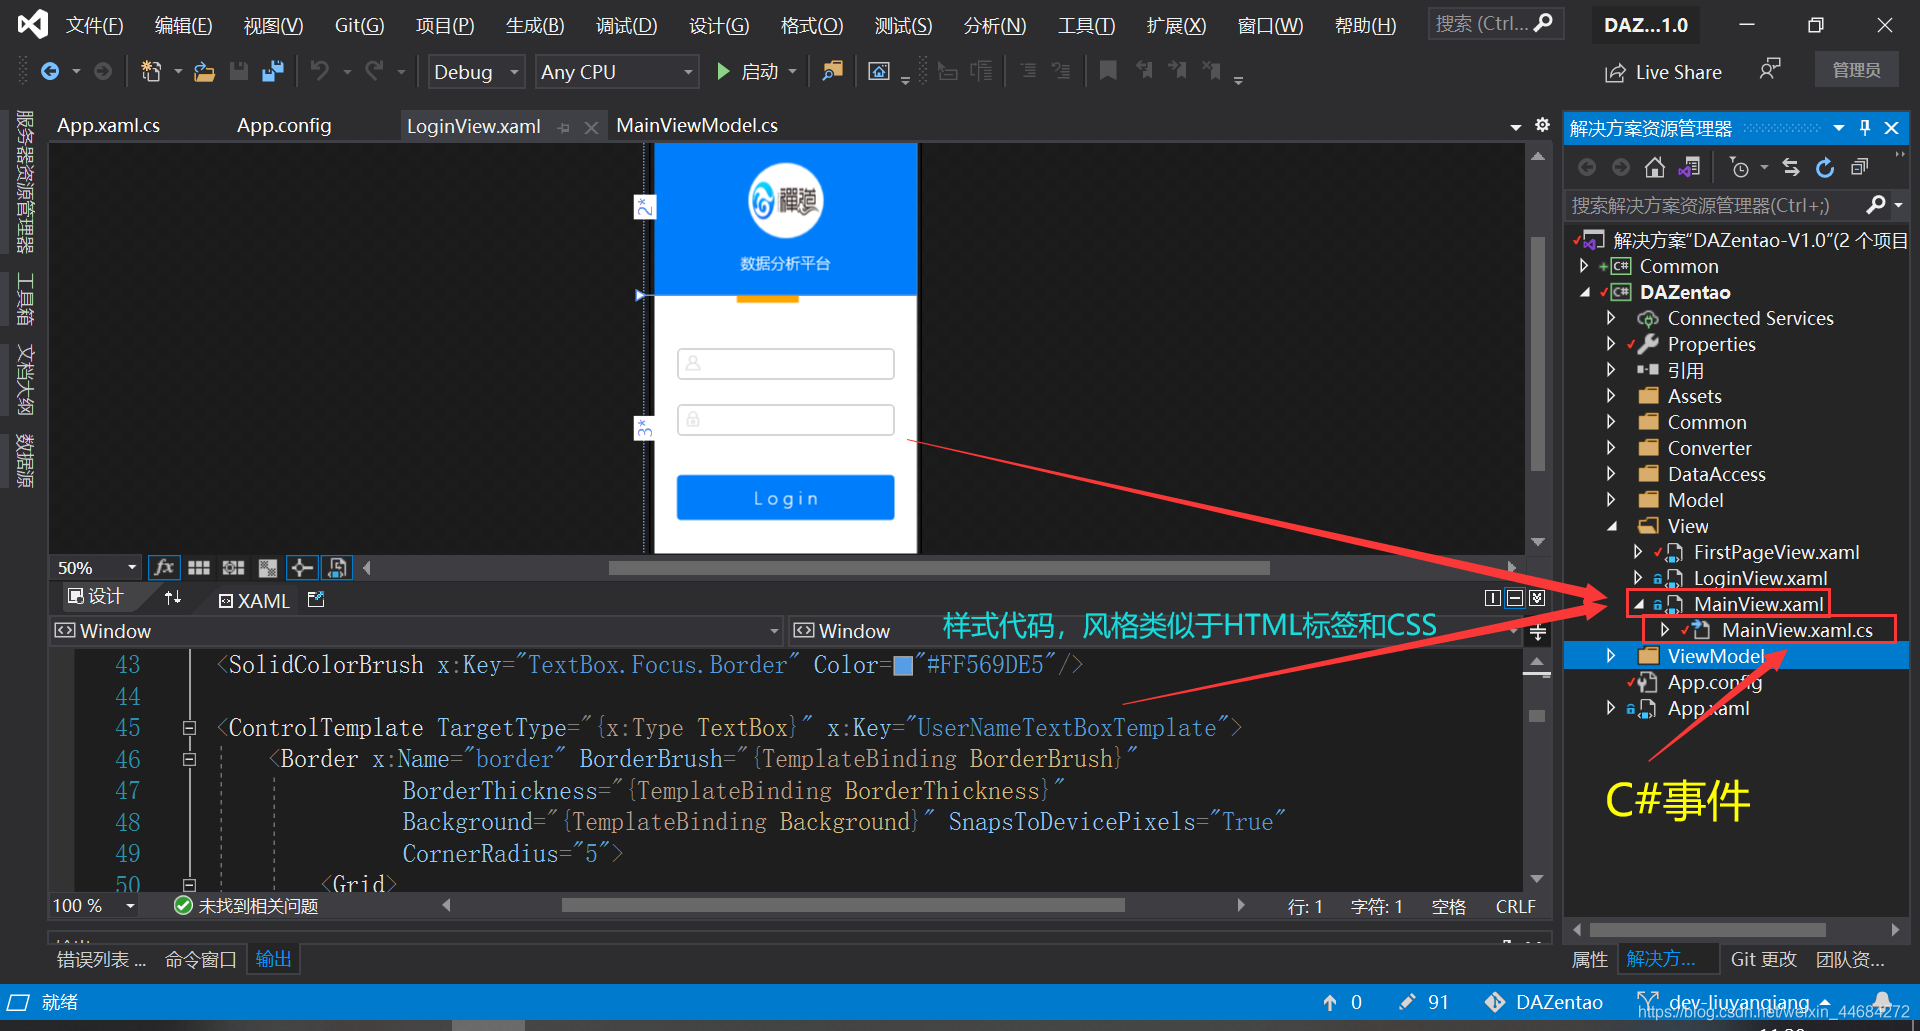Viewport: 1920px width, 1031px height.
Task: Pin the Solution Explorer panel
Action: coord(1865,128)
